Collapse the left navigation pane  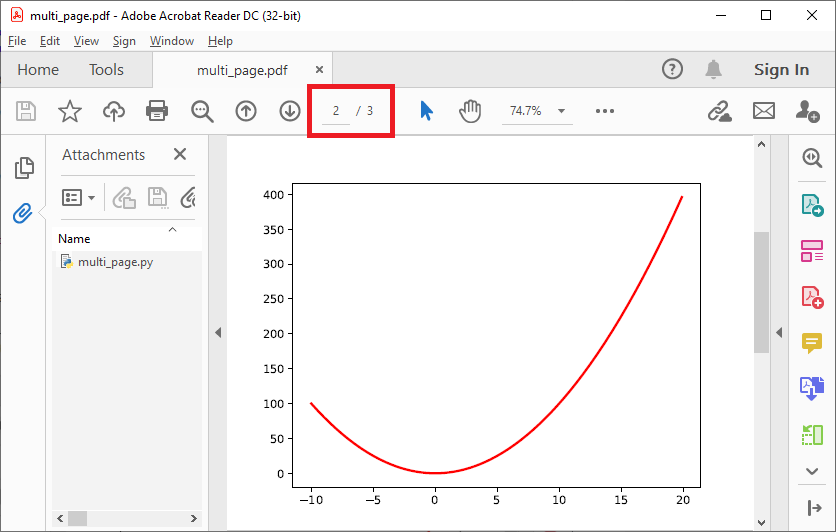(x=218, y=333)
